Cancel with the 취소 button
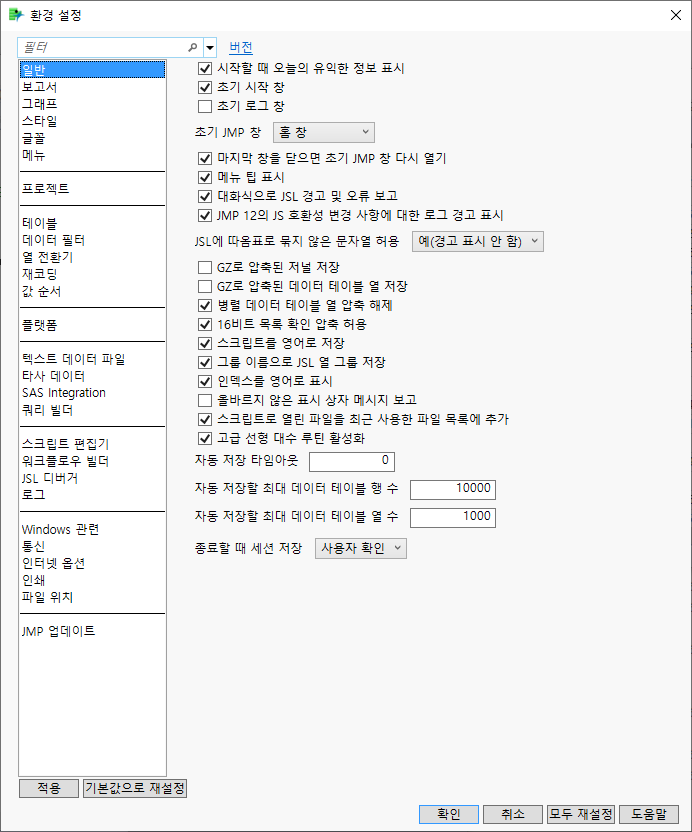 click(513, 814)
